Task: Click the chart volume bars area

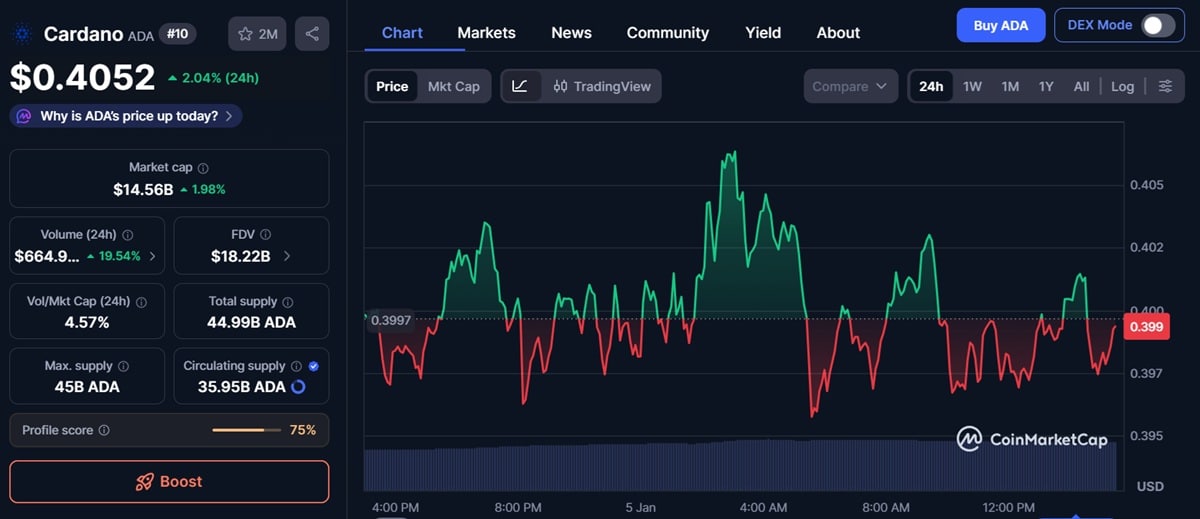Action: pyautogui.click(x=740, y=465)
